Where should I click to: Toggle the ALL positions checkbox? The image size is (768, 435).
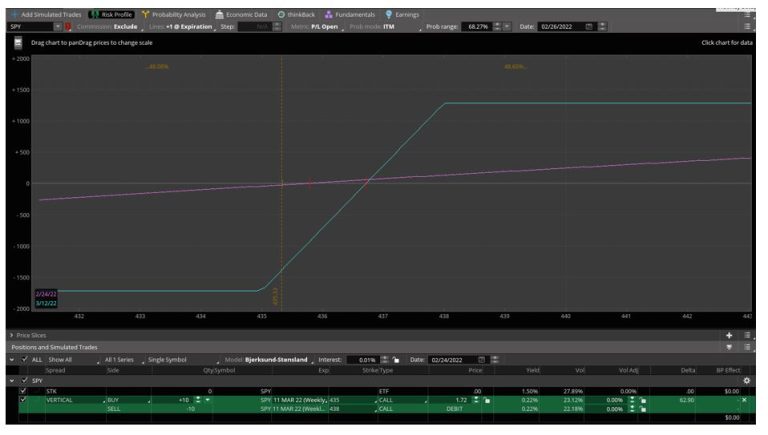[24, 360]
